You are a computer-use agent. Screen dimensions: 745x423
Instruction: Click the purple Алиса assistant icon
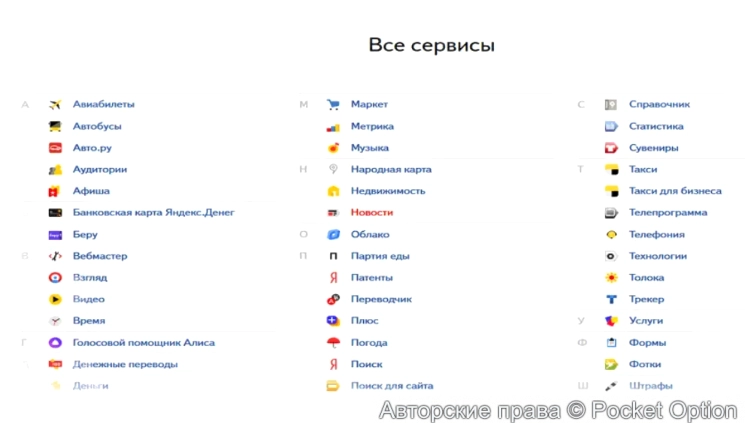[55, 342]
